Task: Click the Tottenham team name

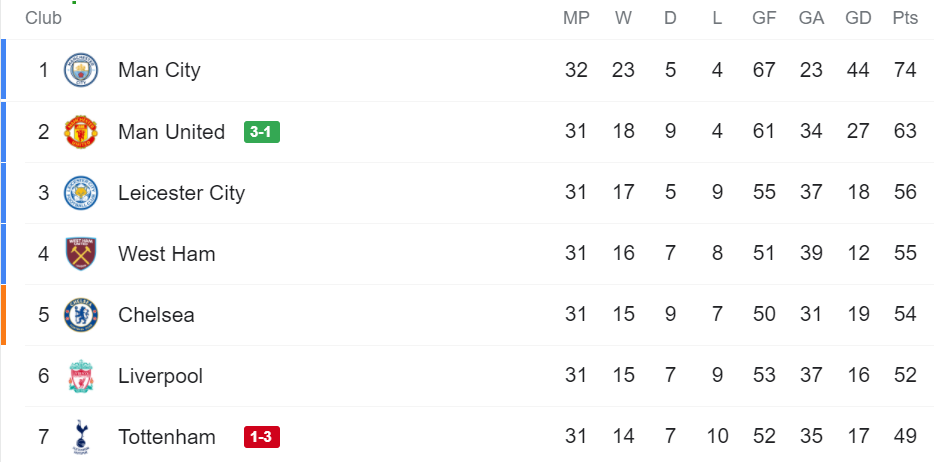Action: (166, 437)
